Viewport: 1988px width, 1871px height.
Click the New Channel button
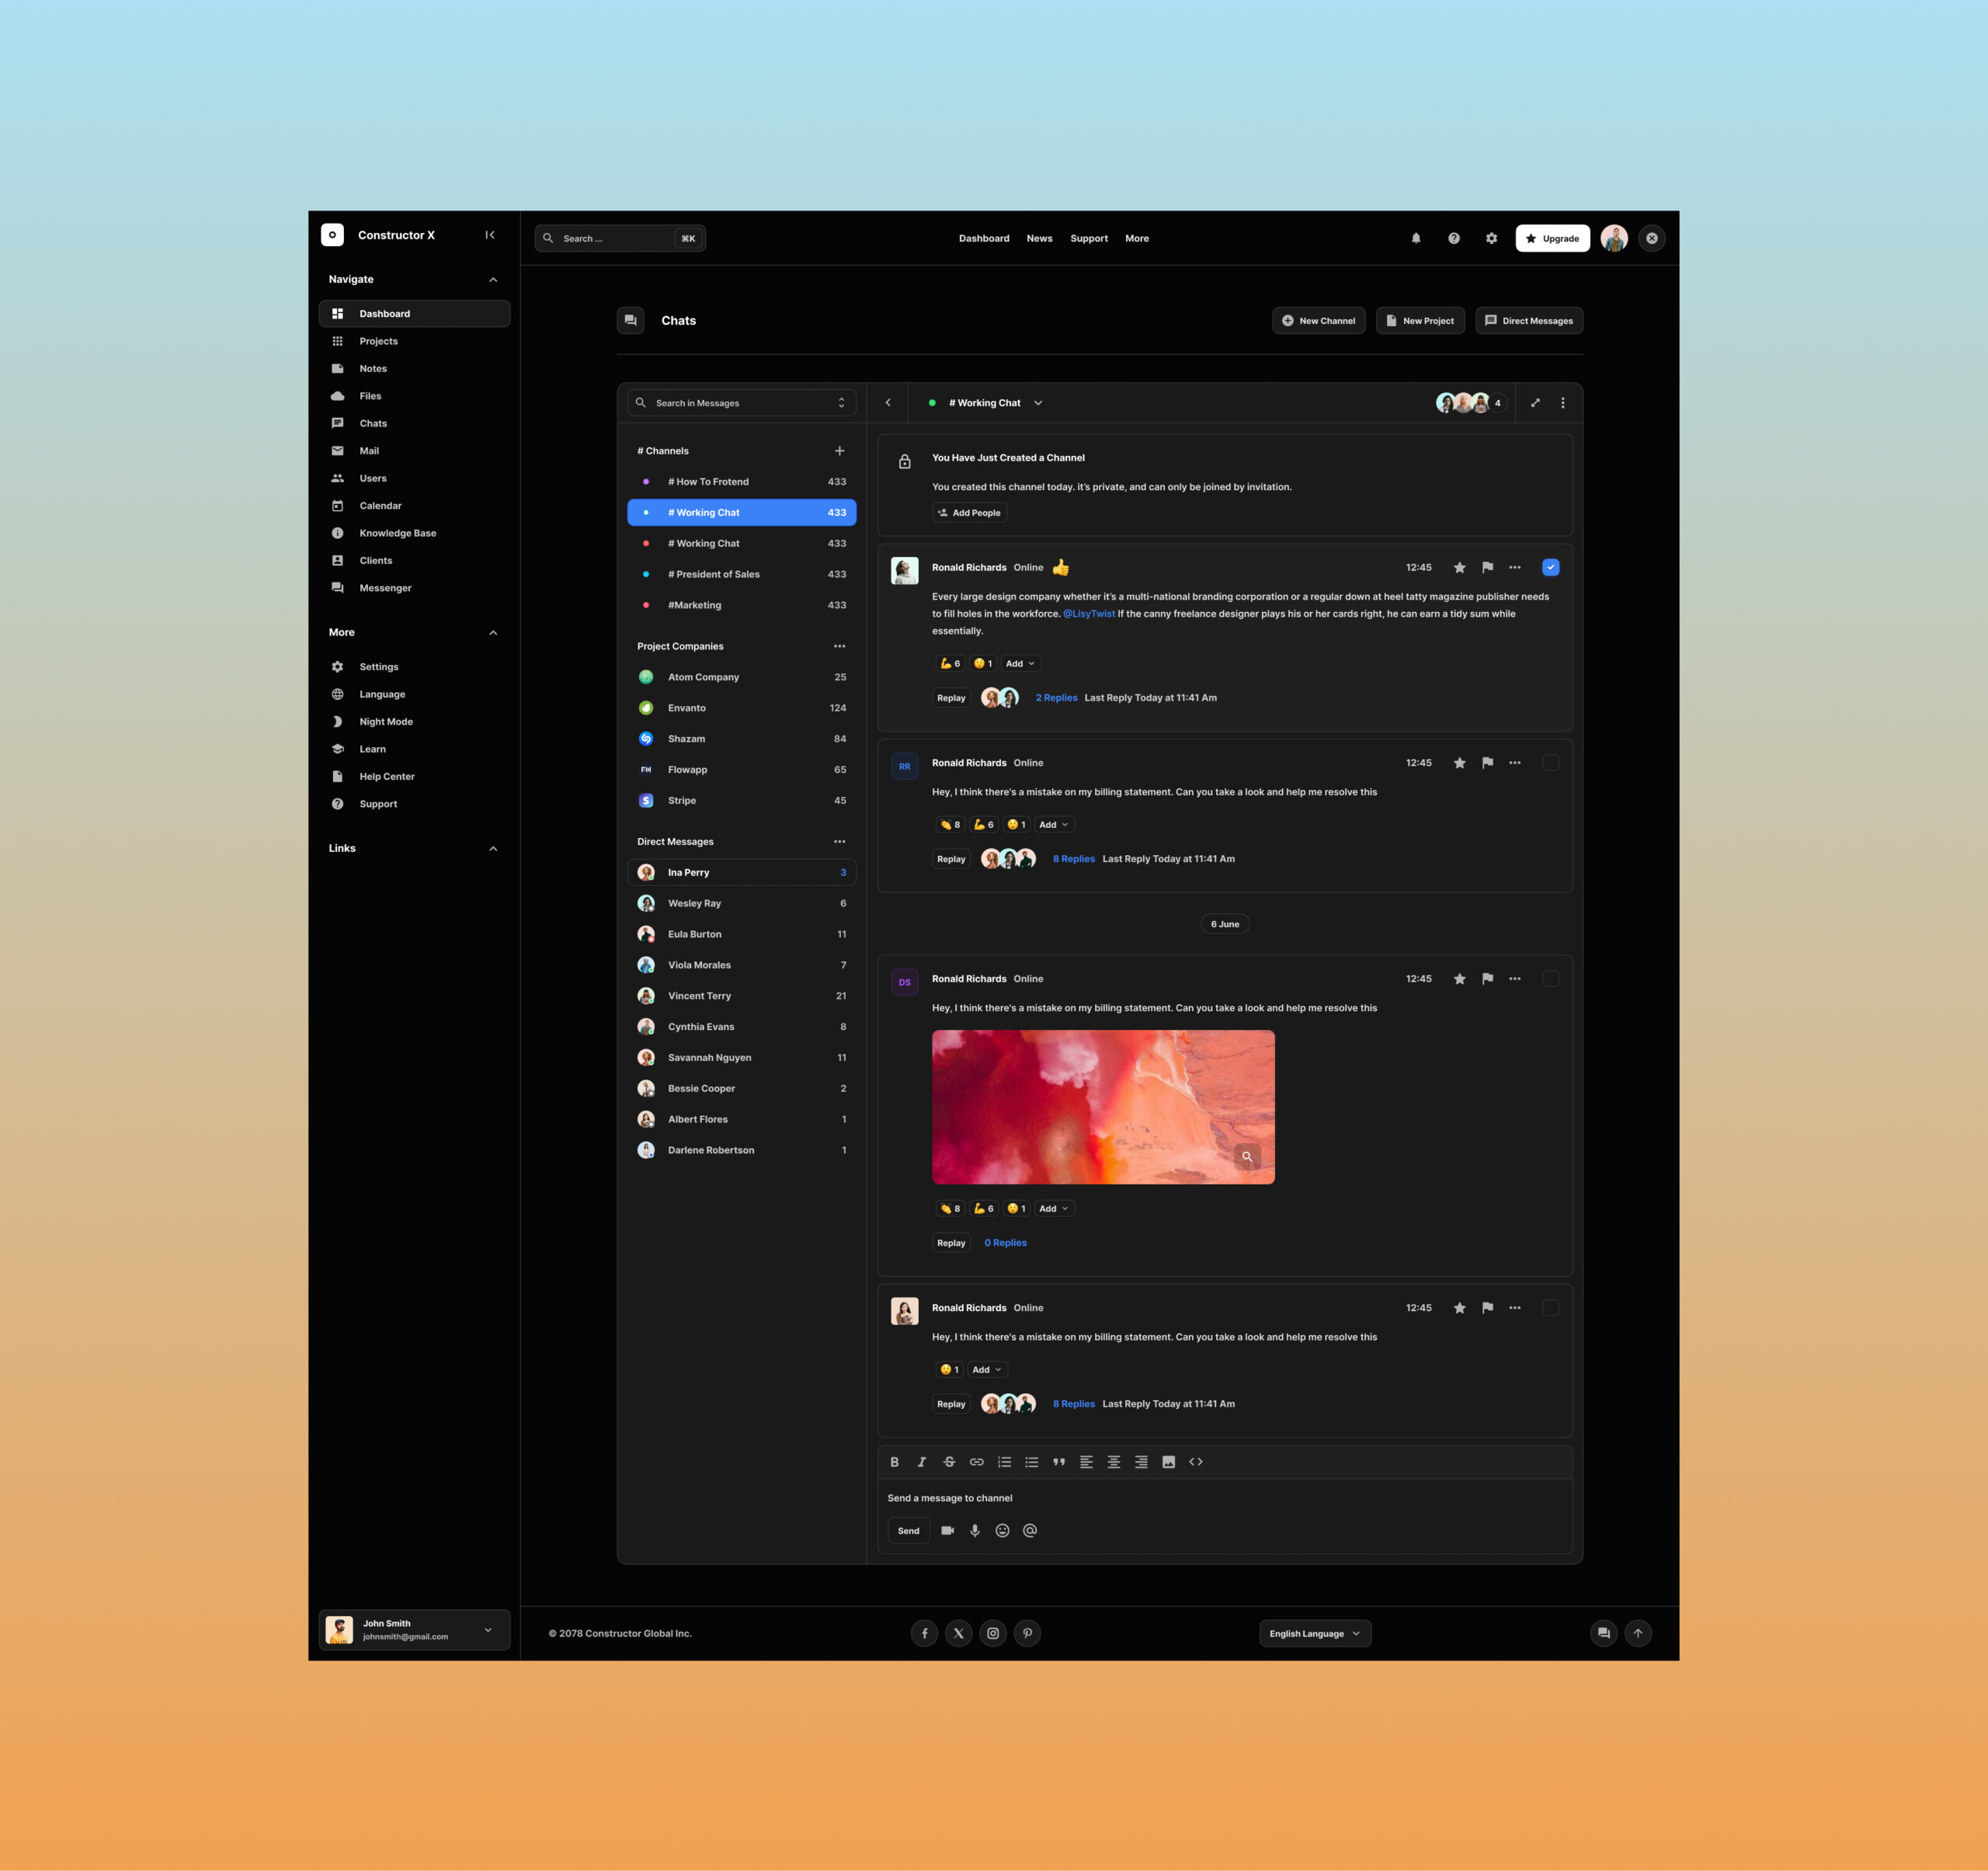(x=1318, y=321)
